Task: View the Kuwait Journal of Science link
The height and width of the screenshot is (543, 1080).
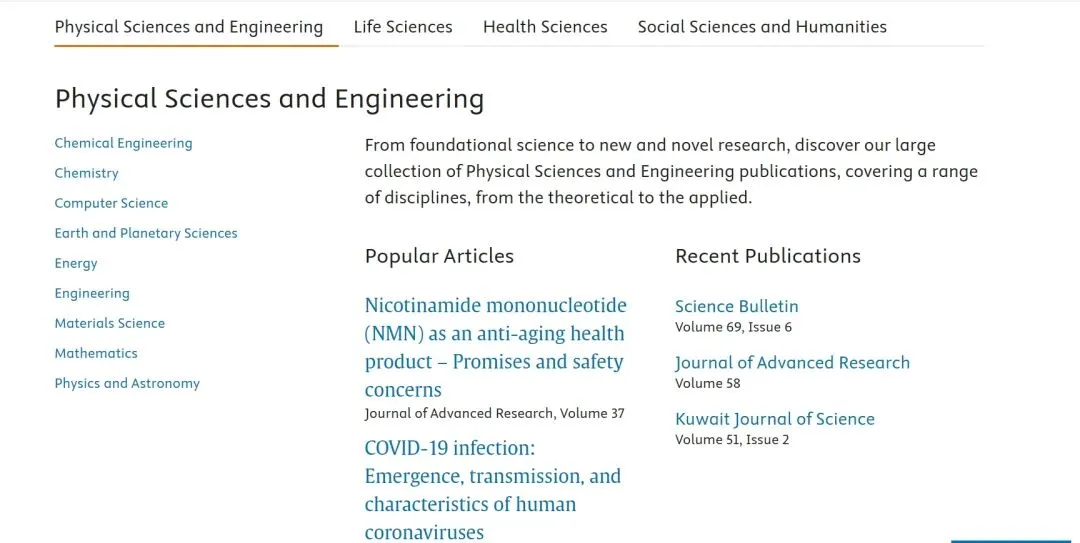Action: tap(774, 420)
